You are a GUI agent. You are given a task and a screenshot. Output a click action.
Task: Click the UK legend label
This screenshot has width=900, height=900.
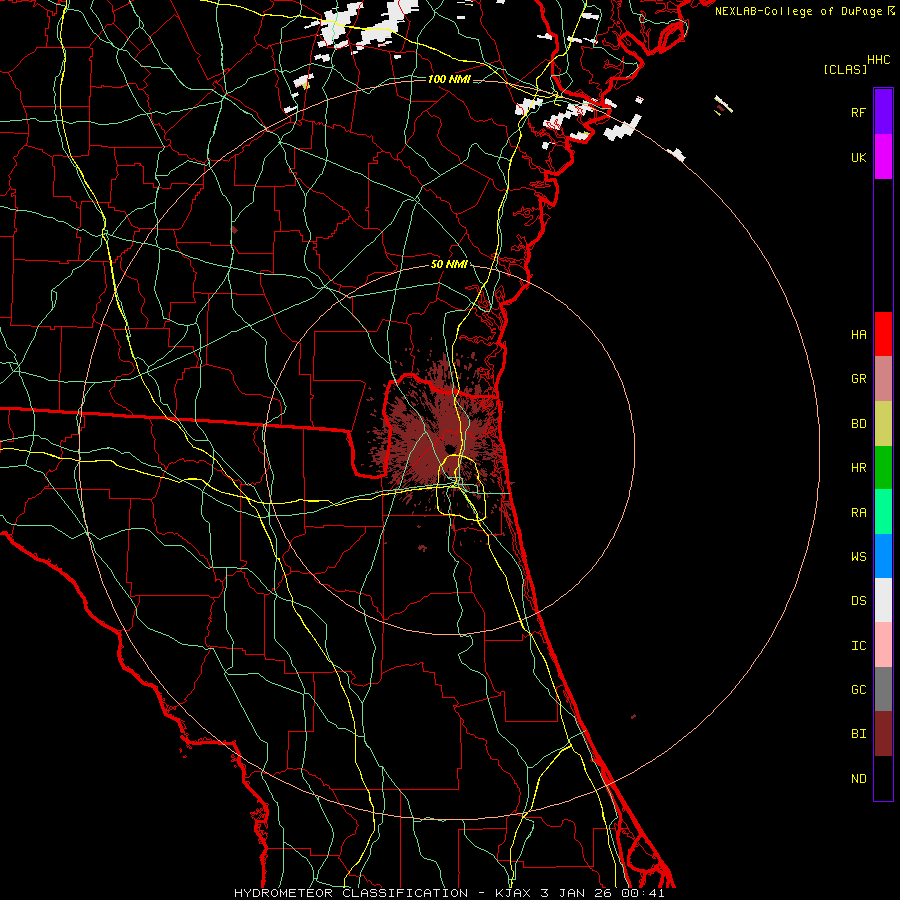[858, 157]
